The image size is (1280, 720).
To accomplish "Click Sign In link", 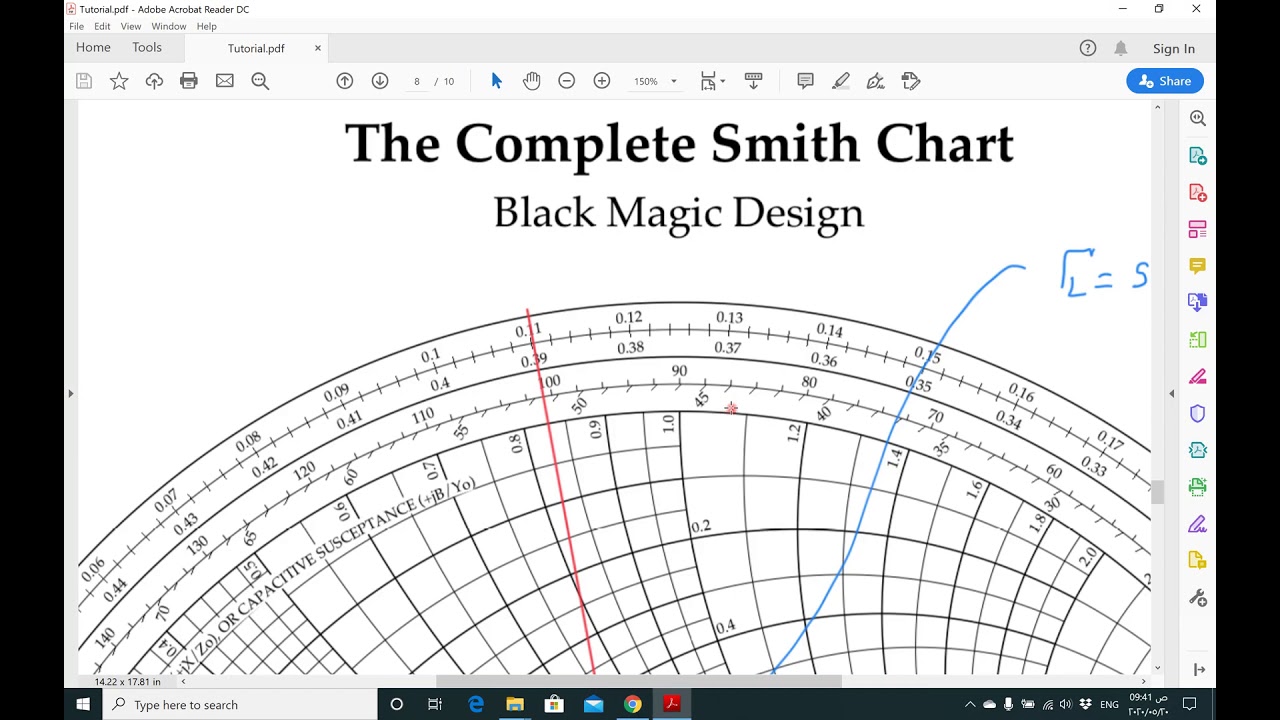I will [1174, 48].
